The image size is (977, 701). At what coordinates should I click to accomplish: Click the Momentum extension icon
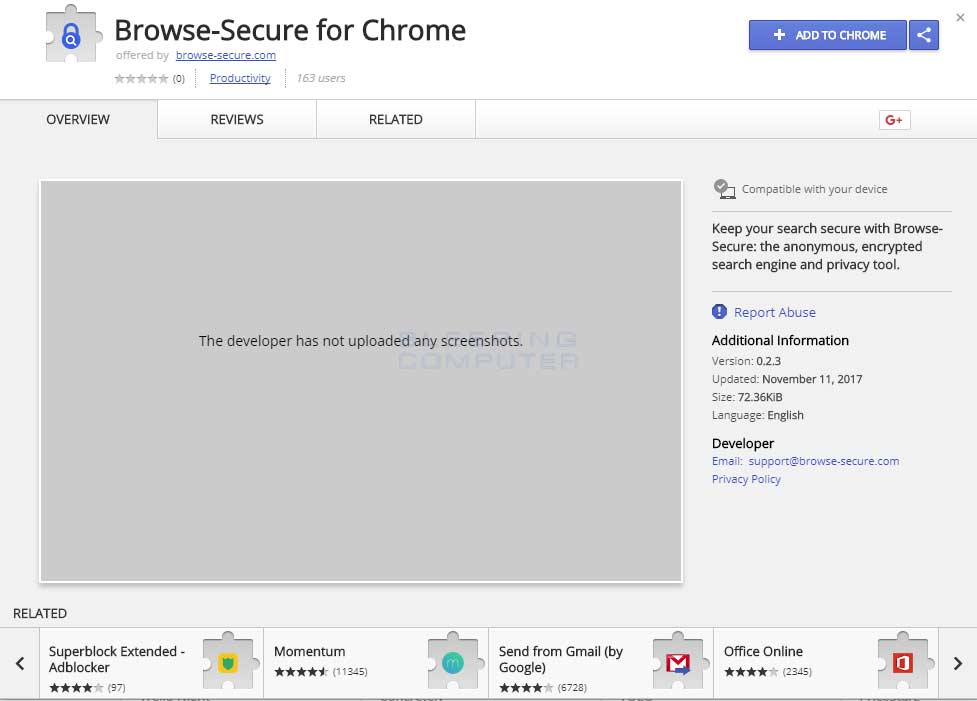[x=453, y=662]
